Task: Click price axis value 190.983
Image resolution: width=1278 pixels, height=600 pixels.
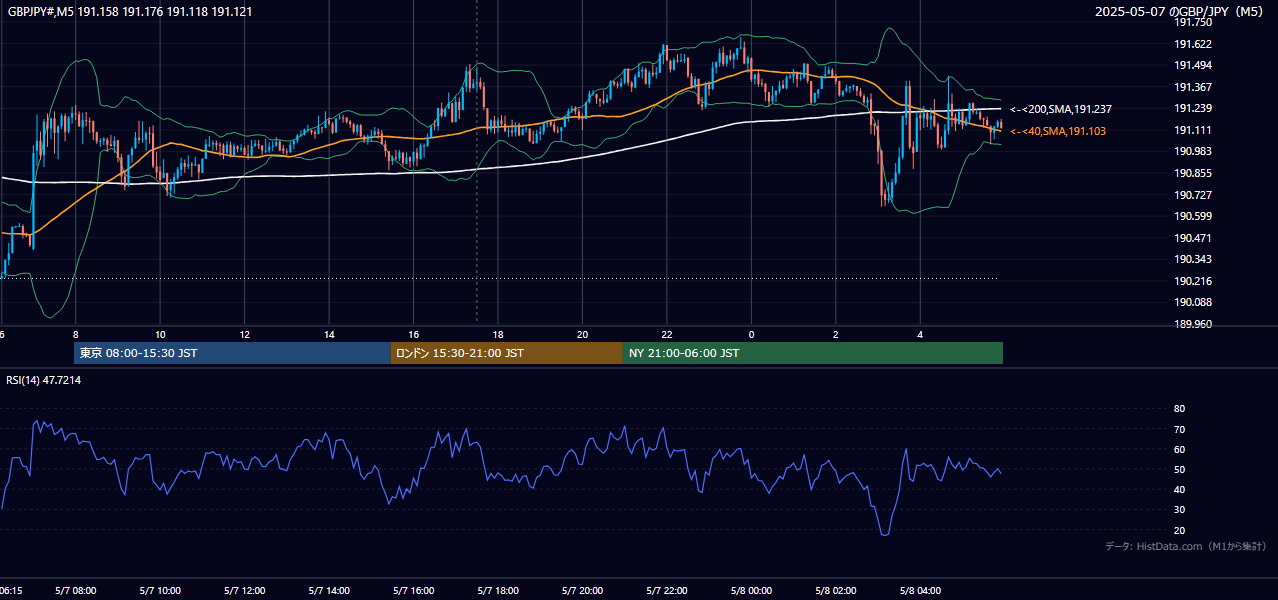Action: pos(1192,151)
